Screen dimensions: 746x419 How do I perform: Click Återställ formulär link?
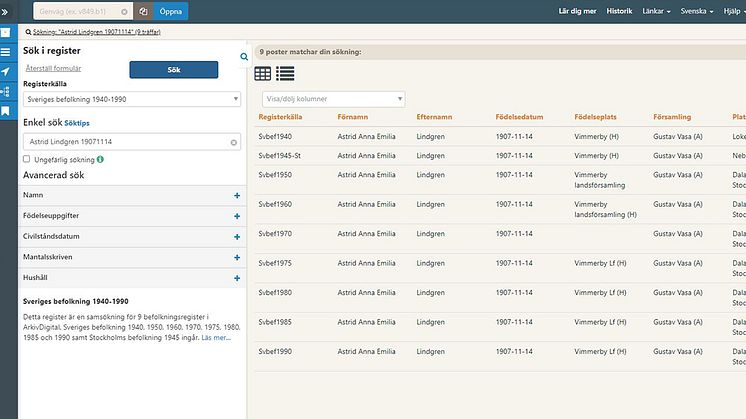53,68
